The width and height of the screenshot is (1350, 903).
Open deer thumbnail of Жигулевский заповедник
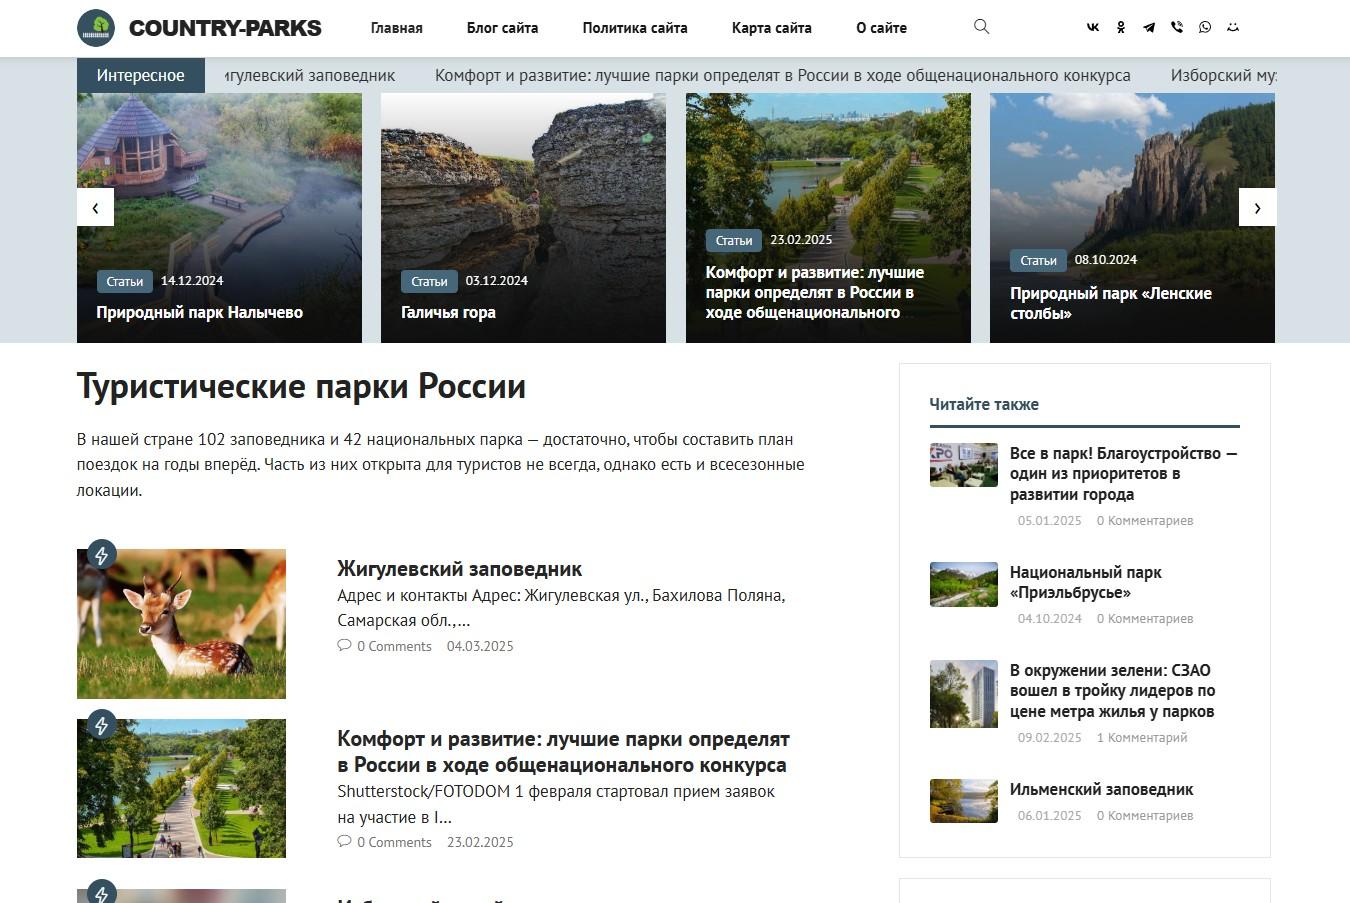[x=181, y=624]
